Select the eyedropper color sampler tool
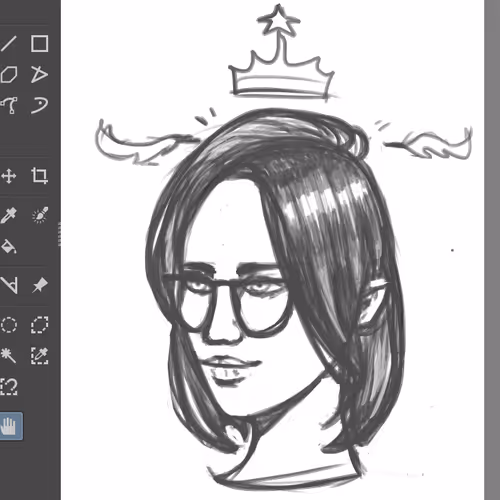This screenshot has width=500, height=500. tap(8, 215)
